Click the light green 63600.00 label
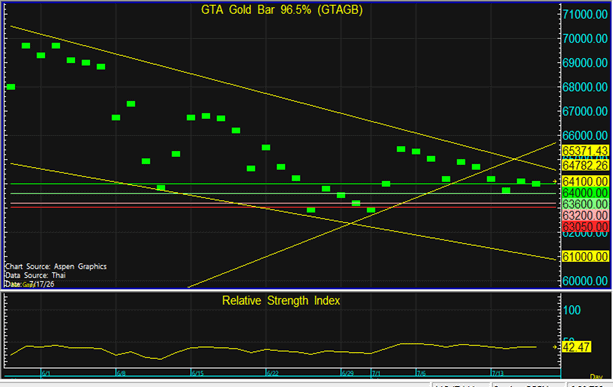 (585, 204)
